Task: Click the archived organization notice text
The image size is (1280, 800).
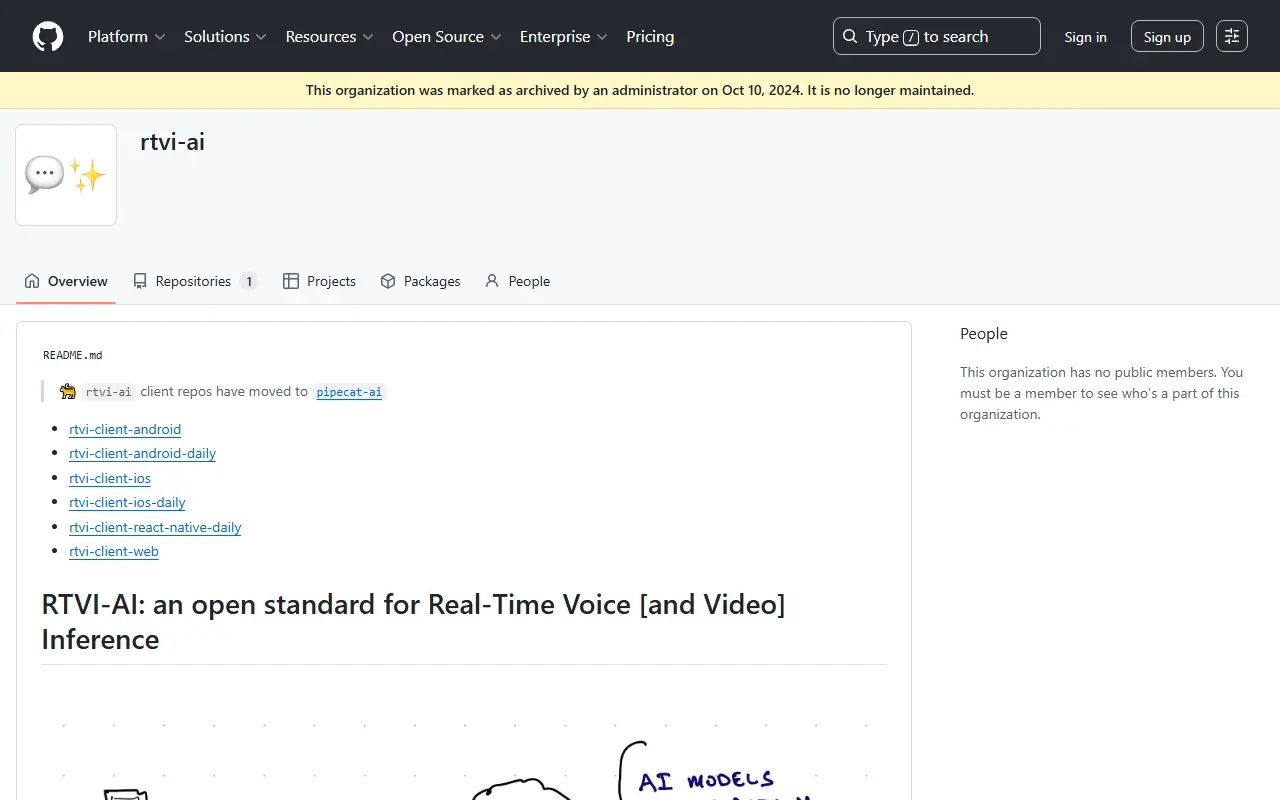Action: pyautogui.click(x=640, y=90)
